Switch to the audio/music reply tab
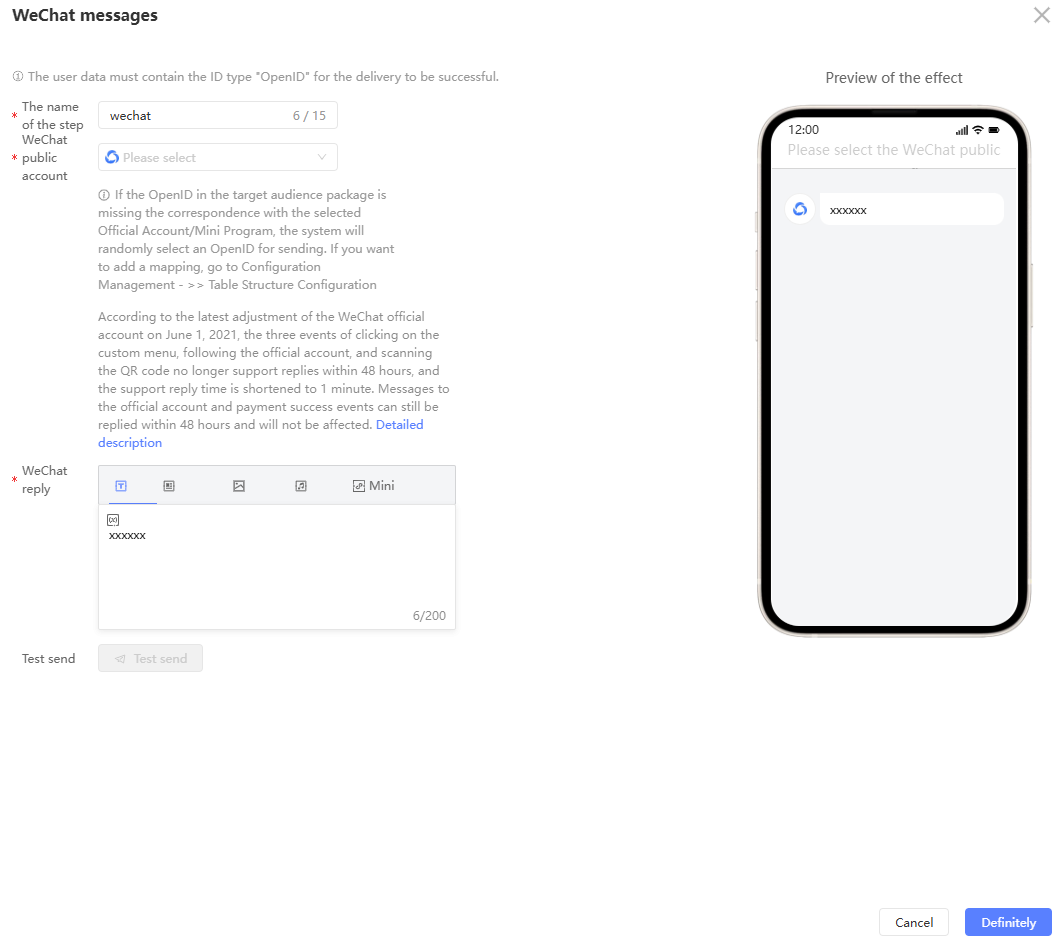The width and height of the screenshot is (1060, 942). point(301,486)
